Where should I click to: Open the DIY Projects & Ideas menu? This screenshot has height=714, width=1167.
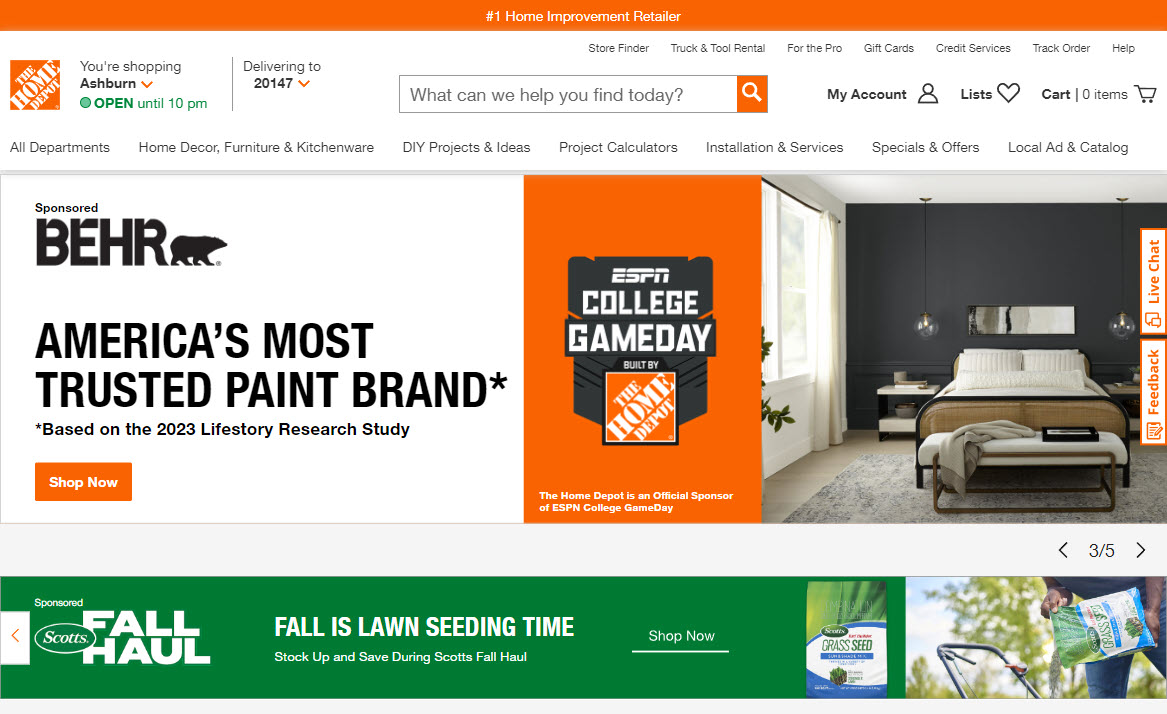click(x=466, y=147)
